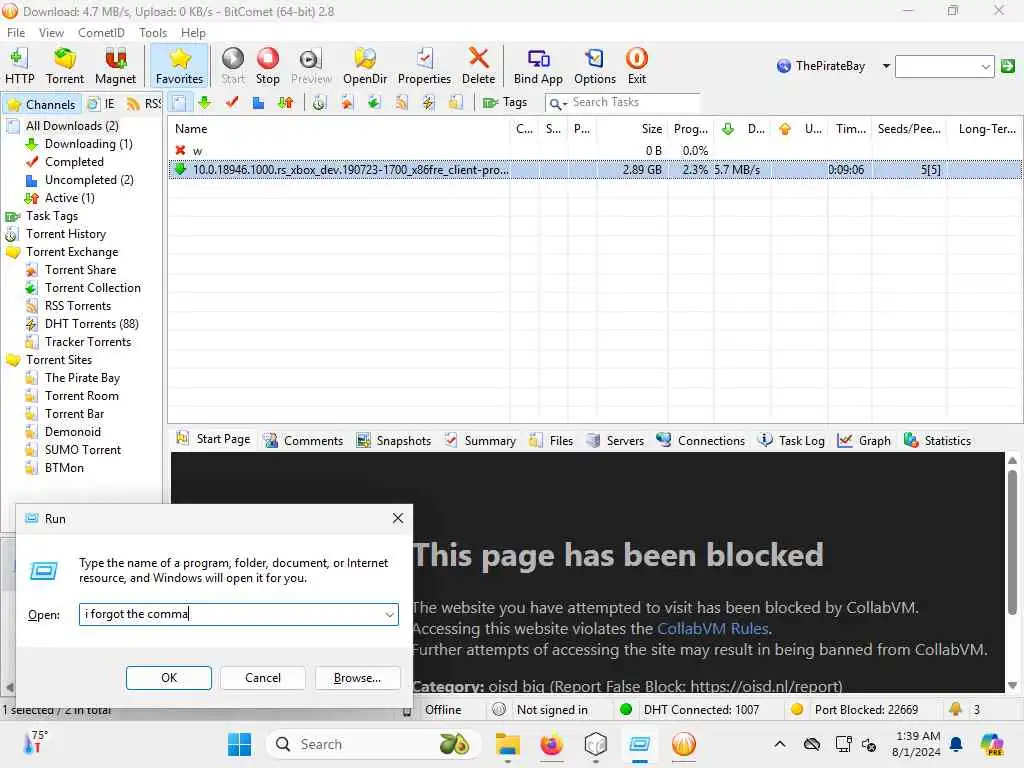Switch to the Channels sidebar tab
The height and width of the screenshot is (768, 1024).
click(x=41, y=104)
